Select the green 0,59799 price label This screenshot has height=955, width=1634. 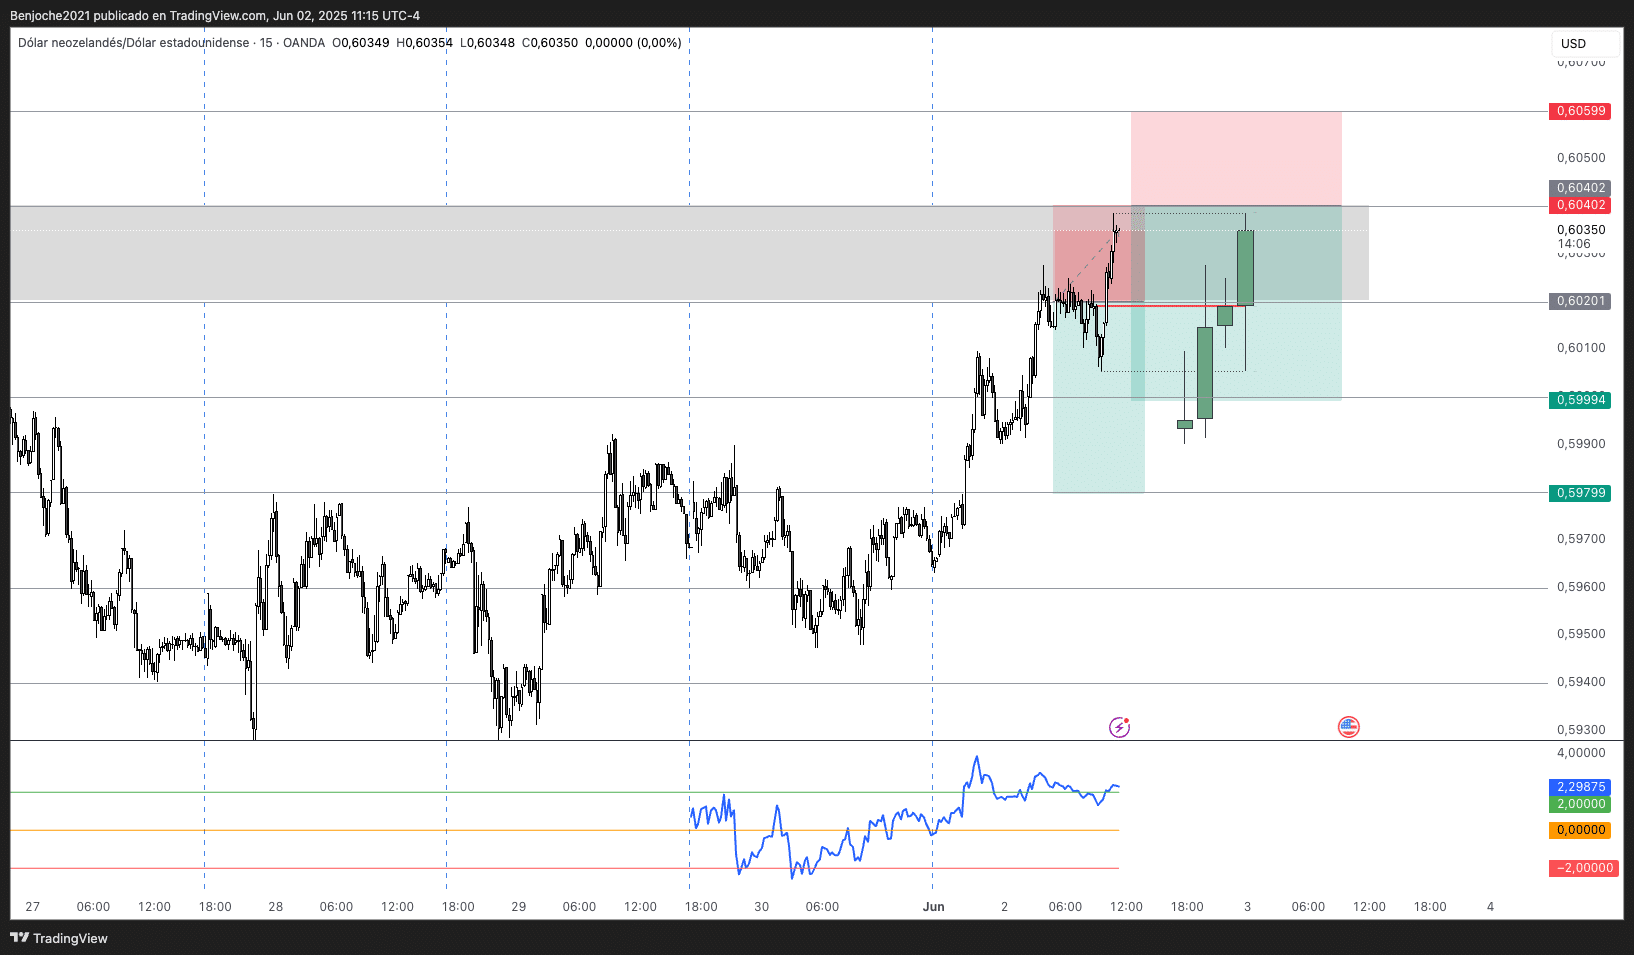pyautogui.click(x=1580, y=493)
